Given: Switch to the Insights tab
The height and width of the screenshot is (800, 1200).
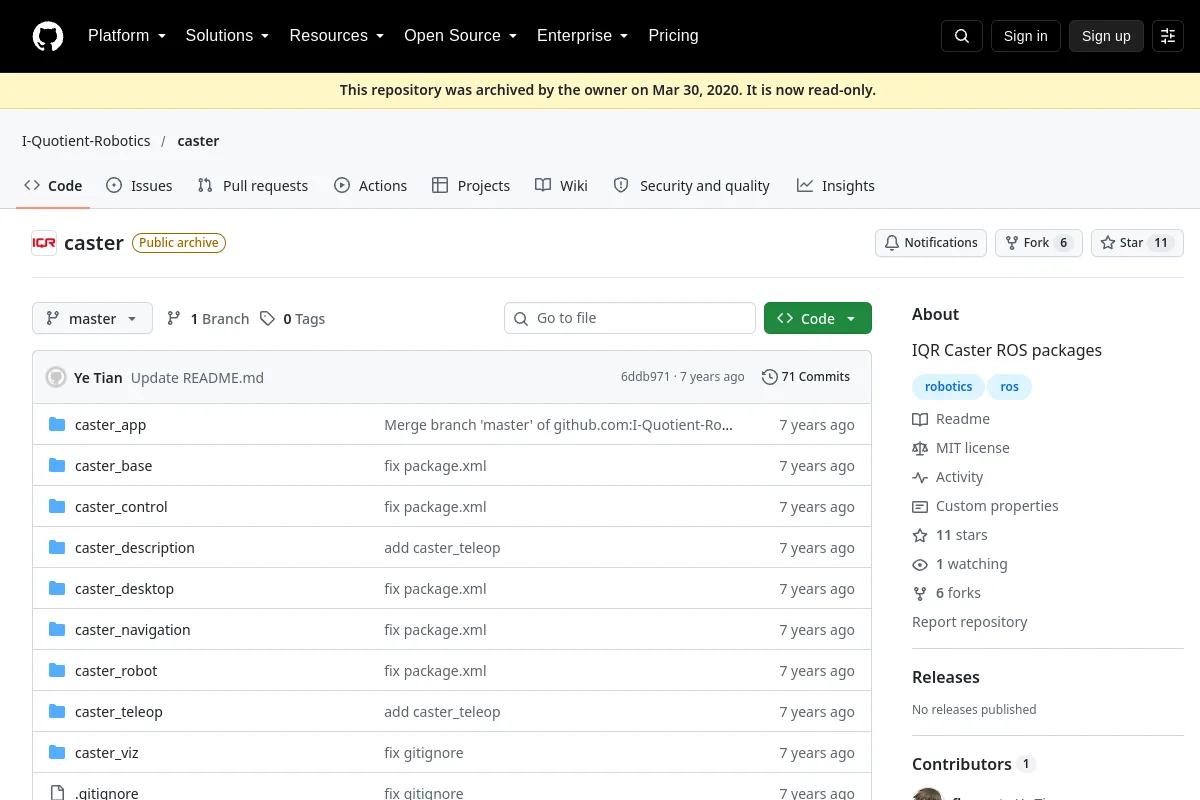Looking at the screenshot, I should 836,186.
